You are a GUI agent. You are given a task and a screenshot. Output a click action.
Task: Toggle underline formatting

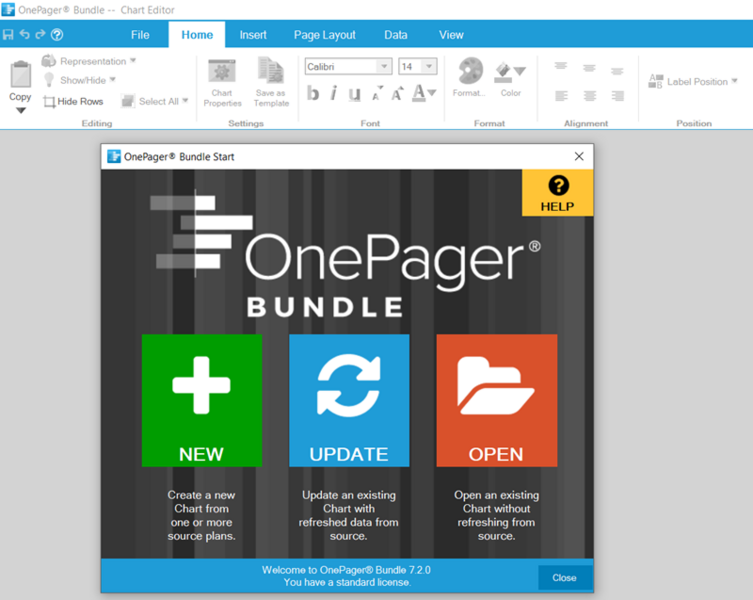click(x=354, y=94)
